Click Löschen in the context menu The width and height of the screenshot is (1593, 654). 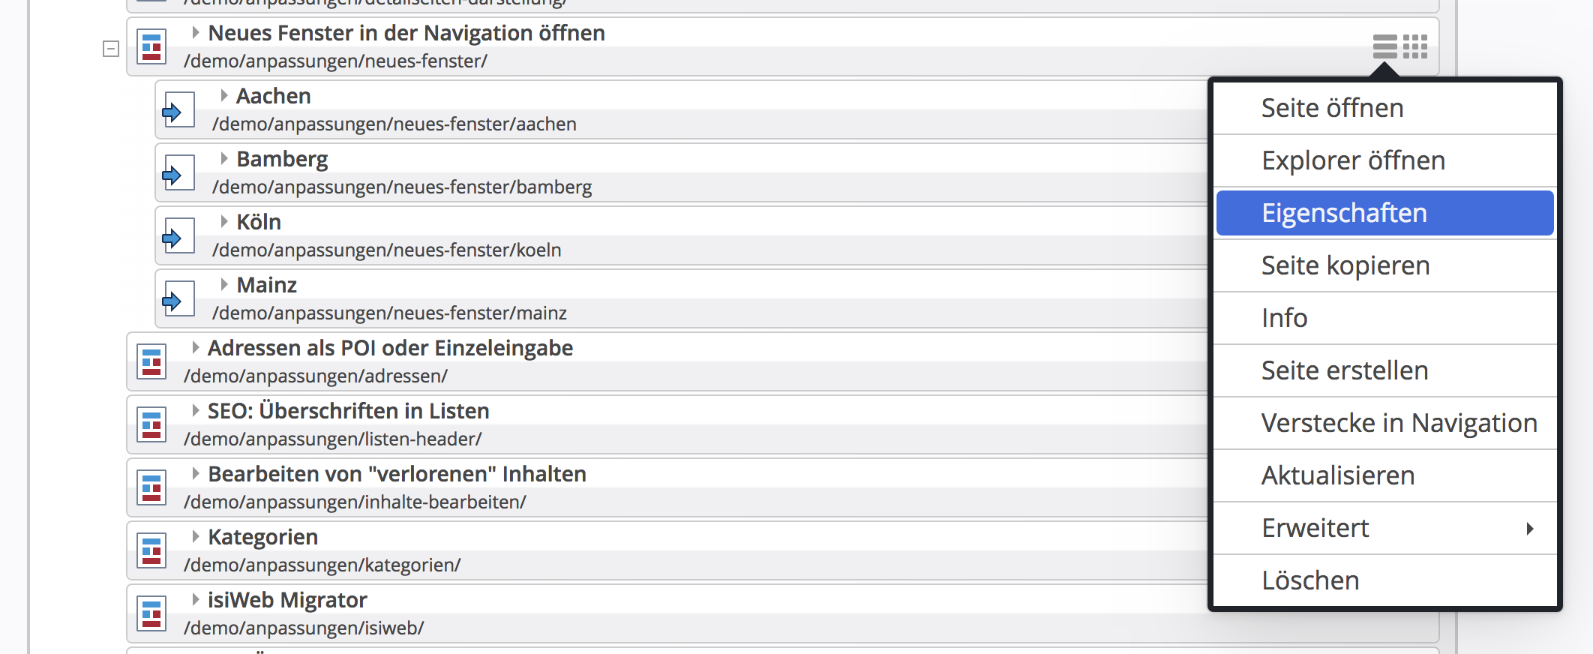tap(1310, 581)
